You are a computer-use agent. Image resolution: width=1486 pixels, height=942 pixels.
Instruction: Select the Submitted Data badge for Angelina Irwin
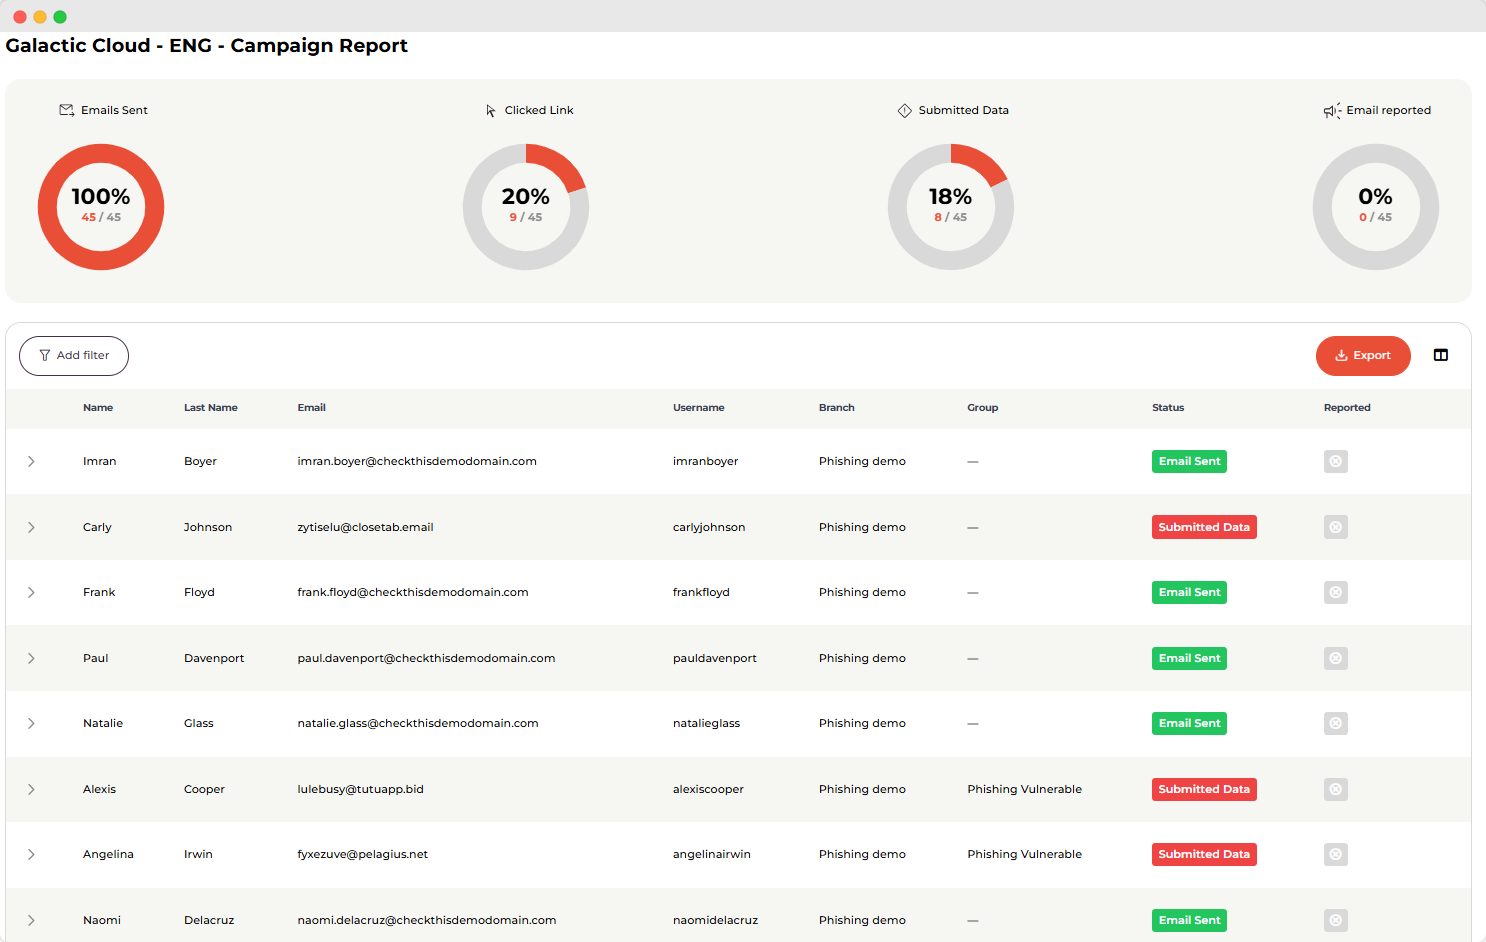pyautogui.click(x=1204, y=854)
